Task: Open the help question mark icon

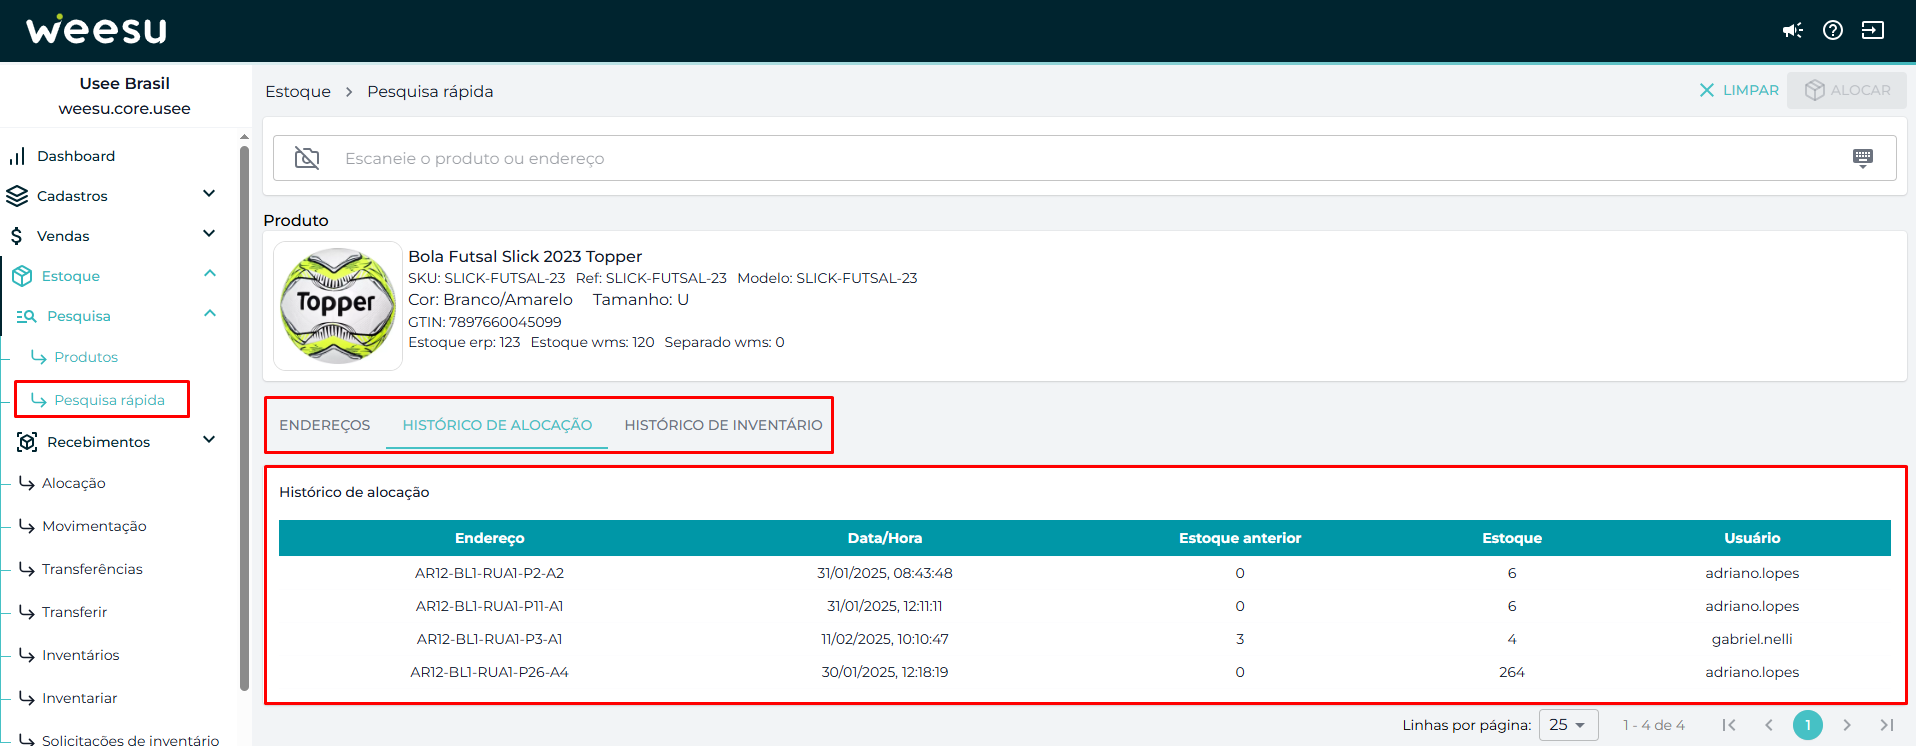Action: (1833, 30)
